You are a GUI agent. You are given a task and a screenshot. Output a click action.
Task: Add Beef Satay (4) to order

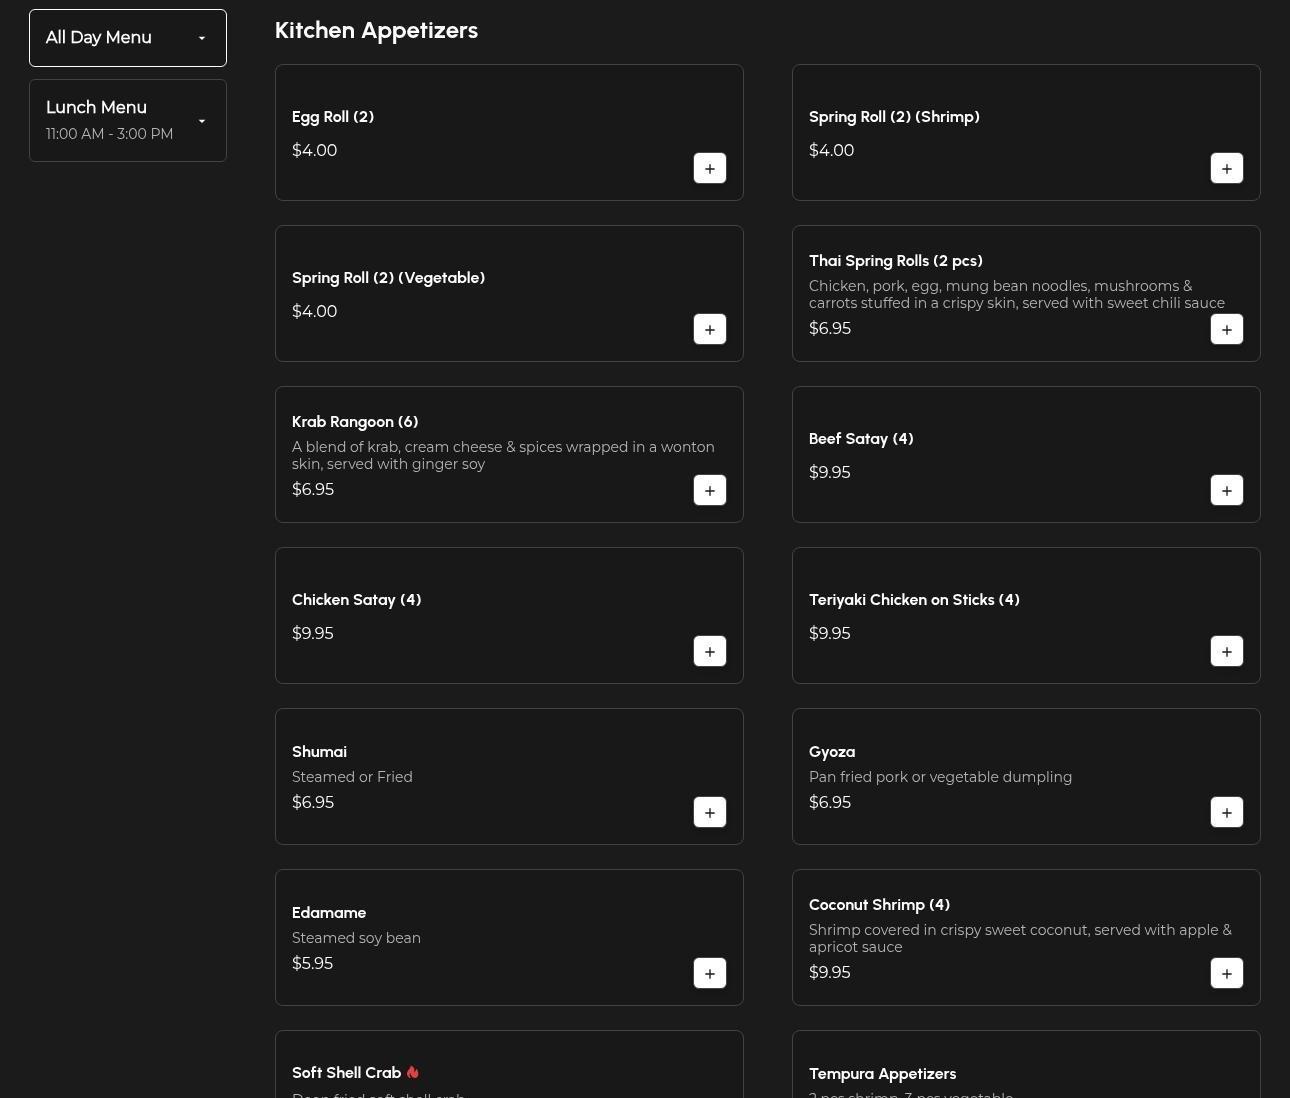tap(1226, 490)
